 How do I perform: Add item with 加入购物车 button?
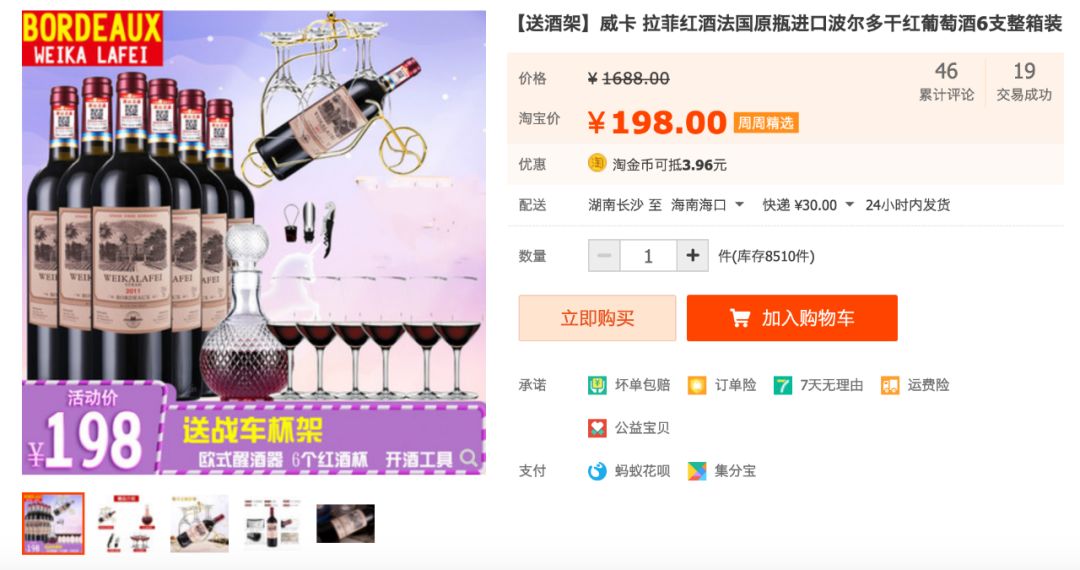pos(792,318)
